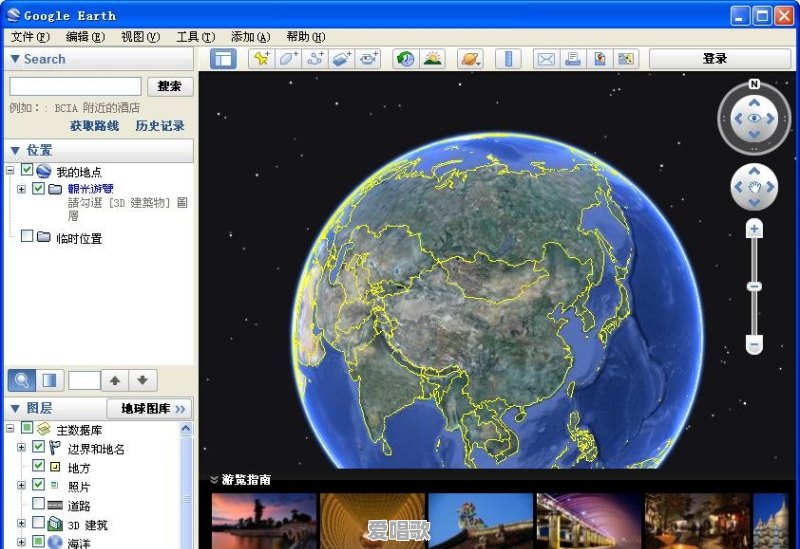
Task: Open the 工具(T) menu
Action: (196, 37)
